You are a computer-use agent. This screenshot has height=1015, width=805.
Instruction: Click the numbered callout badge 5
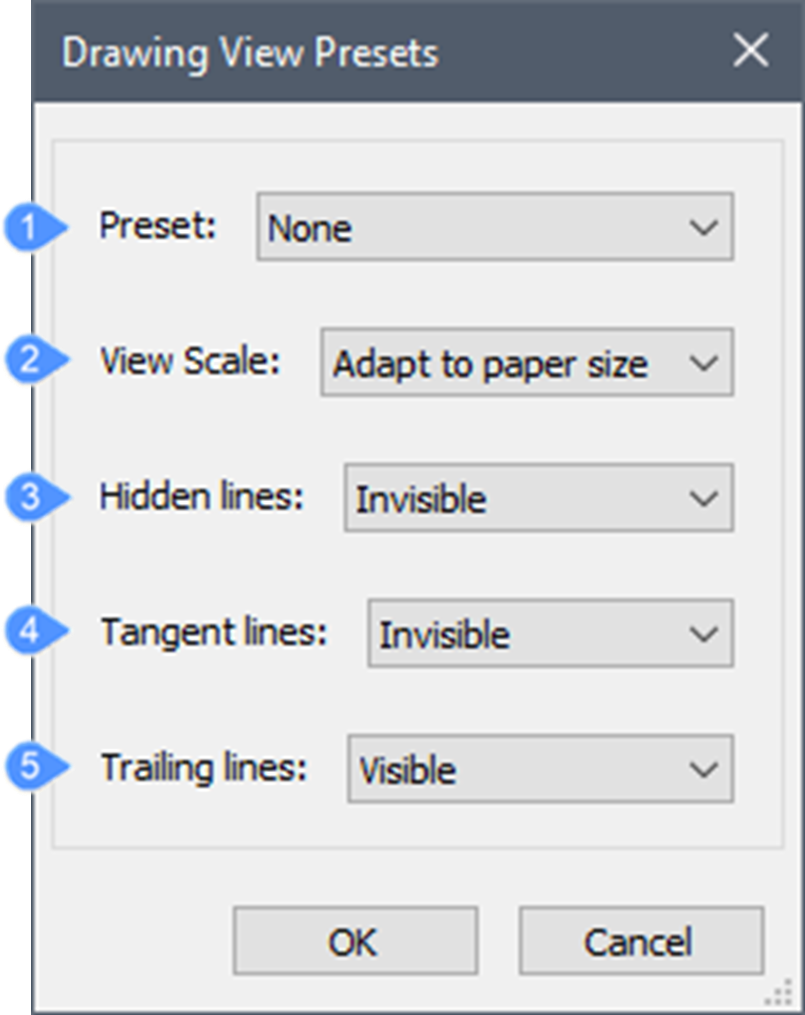(x=29, y=768)
